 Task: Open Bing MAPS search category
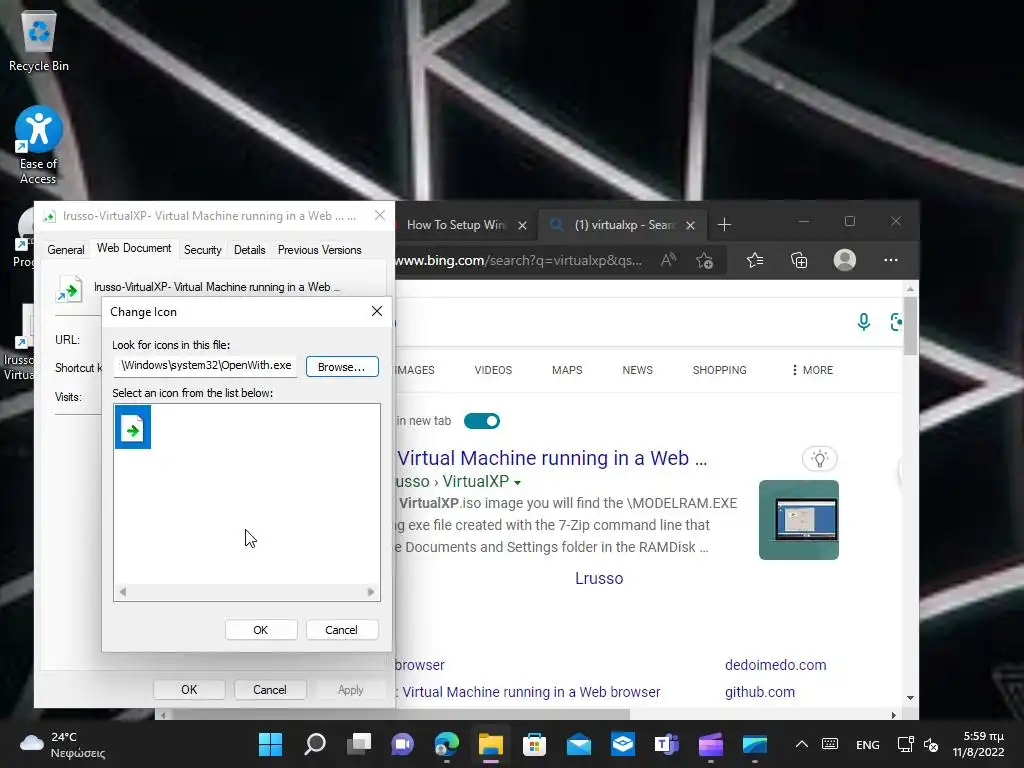pyautogui.click(x=567, y=370)
